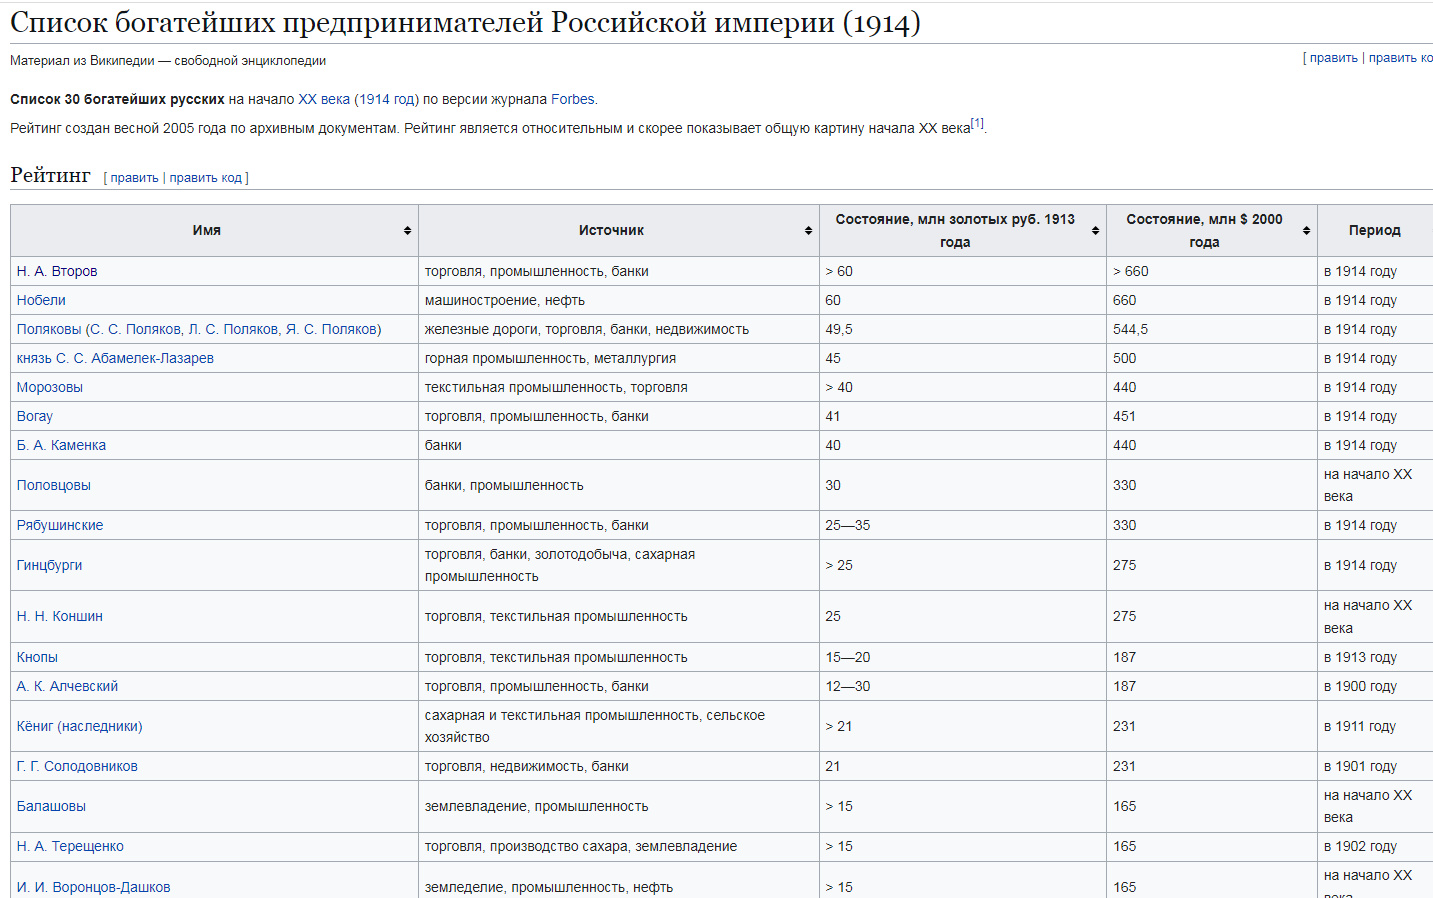
Task: Click править next to Рейтинг heading
Action: 134,178
